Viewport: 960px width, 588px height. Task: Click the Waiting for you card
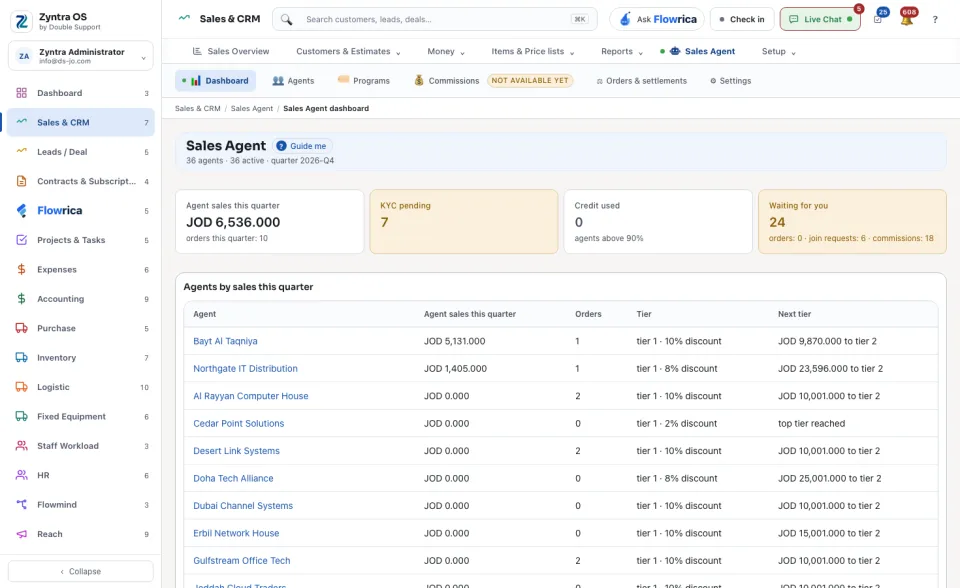click(x=852, y=221)
